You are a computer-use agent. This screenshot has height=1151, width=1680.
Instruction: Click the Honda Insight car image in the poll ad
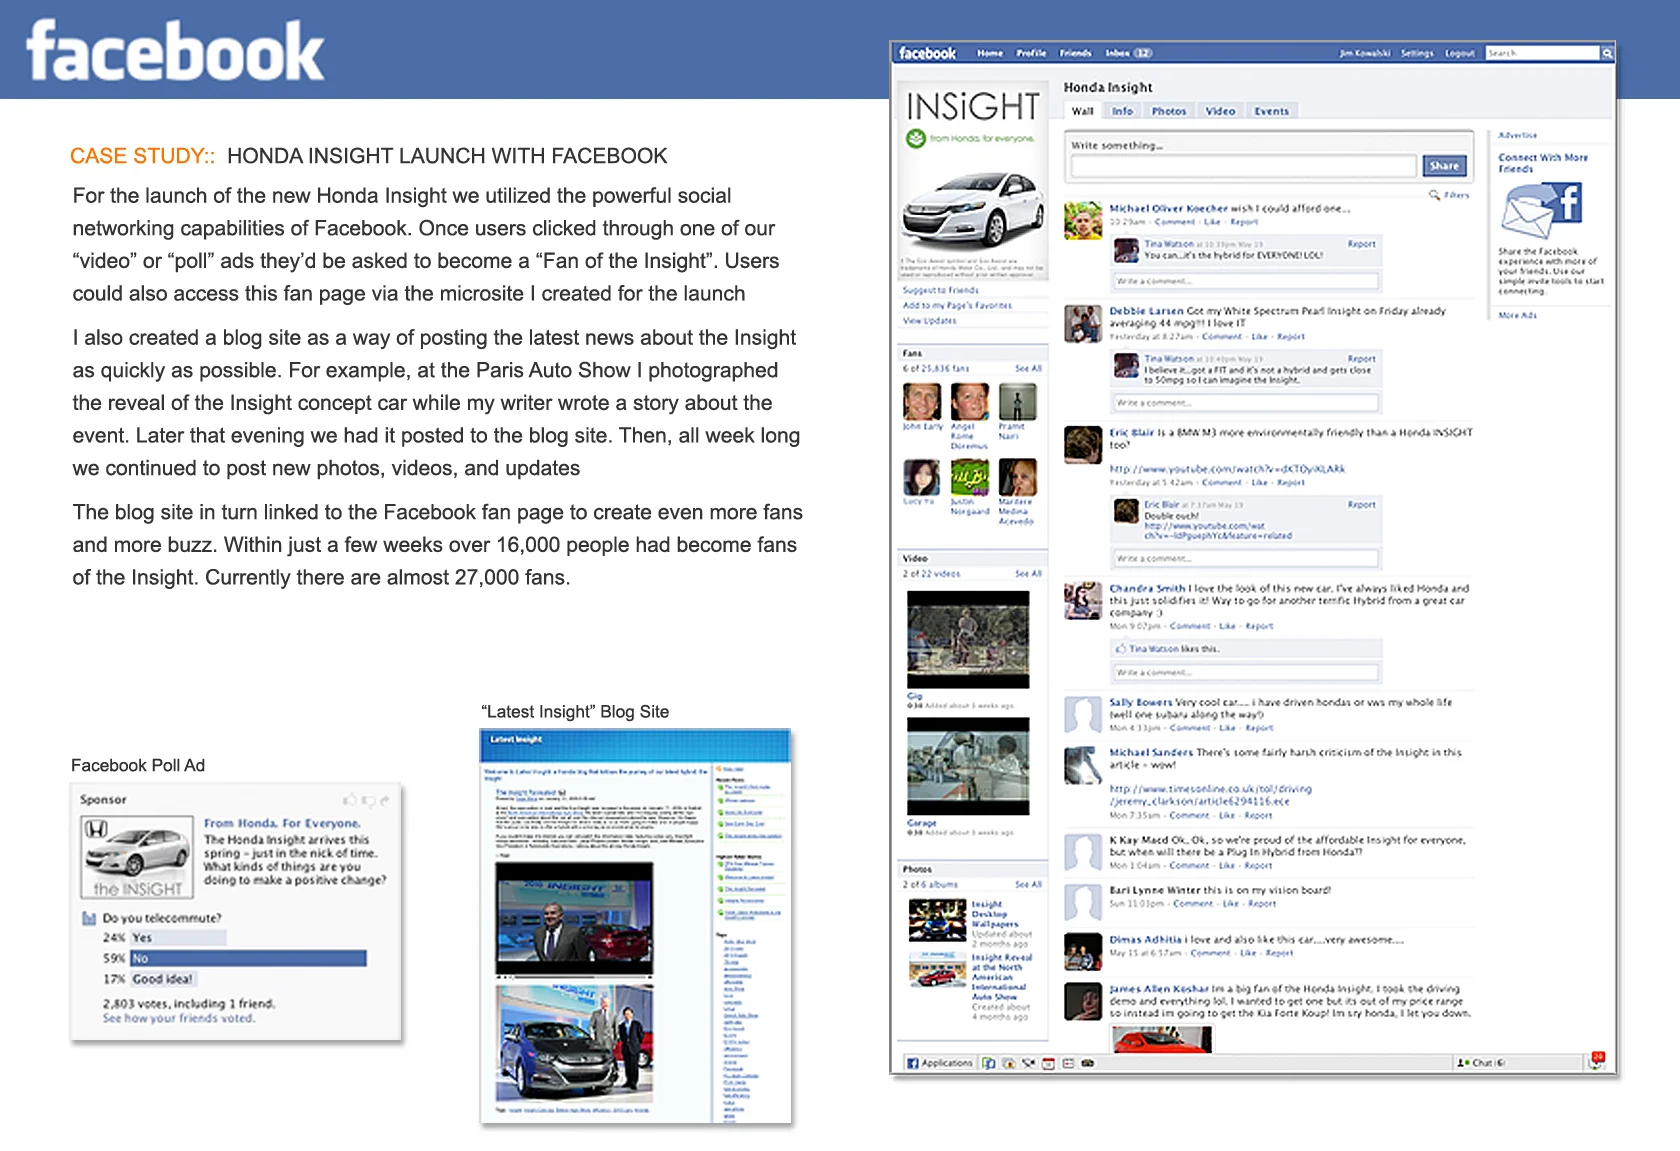pyautogui.click(x=137, y=857)
